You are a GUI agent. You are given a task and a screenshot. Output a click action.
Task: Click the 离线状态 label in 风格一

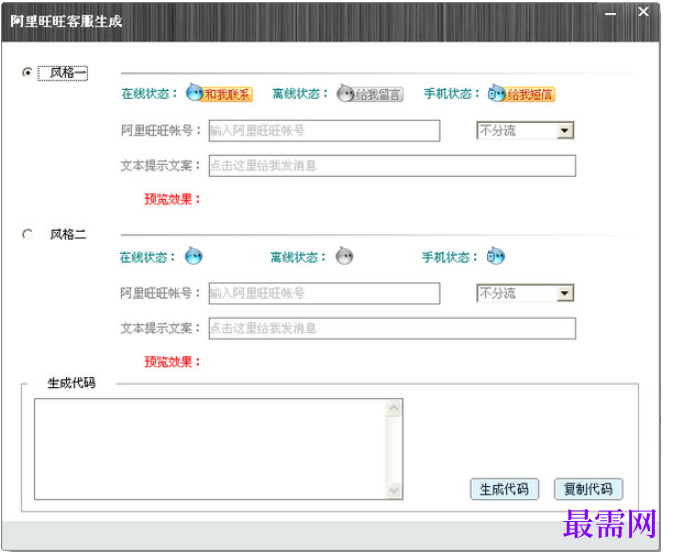(x=300, y=93)
